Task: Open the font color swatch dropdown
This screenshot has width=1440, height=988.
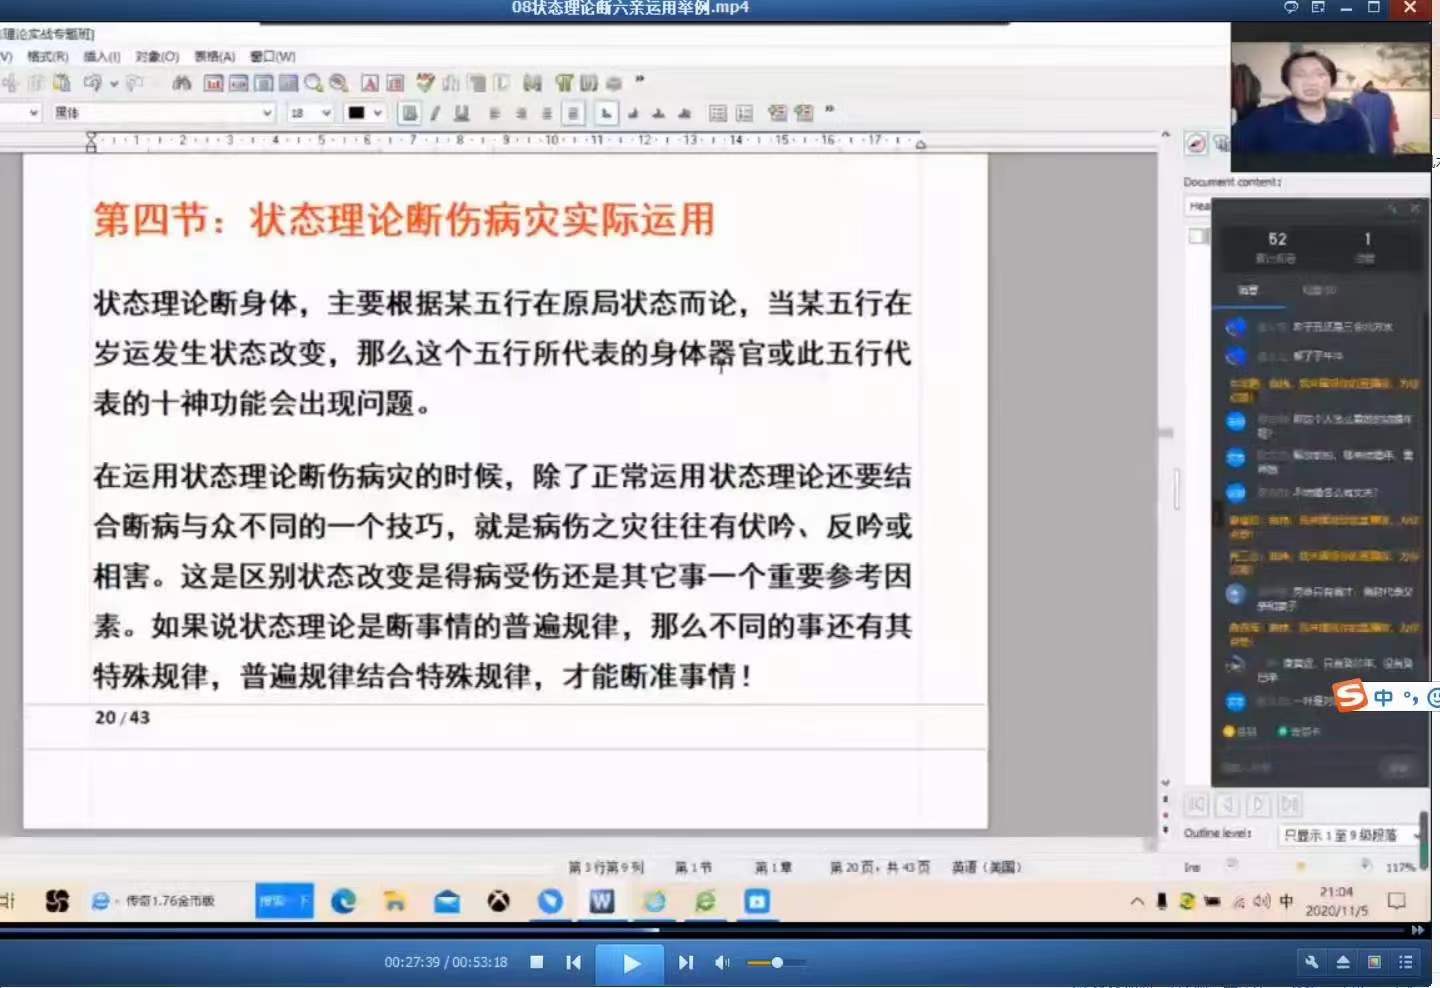Action: click(377, 113)
